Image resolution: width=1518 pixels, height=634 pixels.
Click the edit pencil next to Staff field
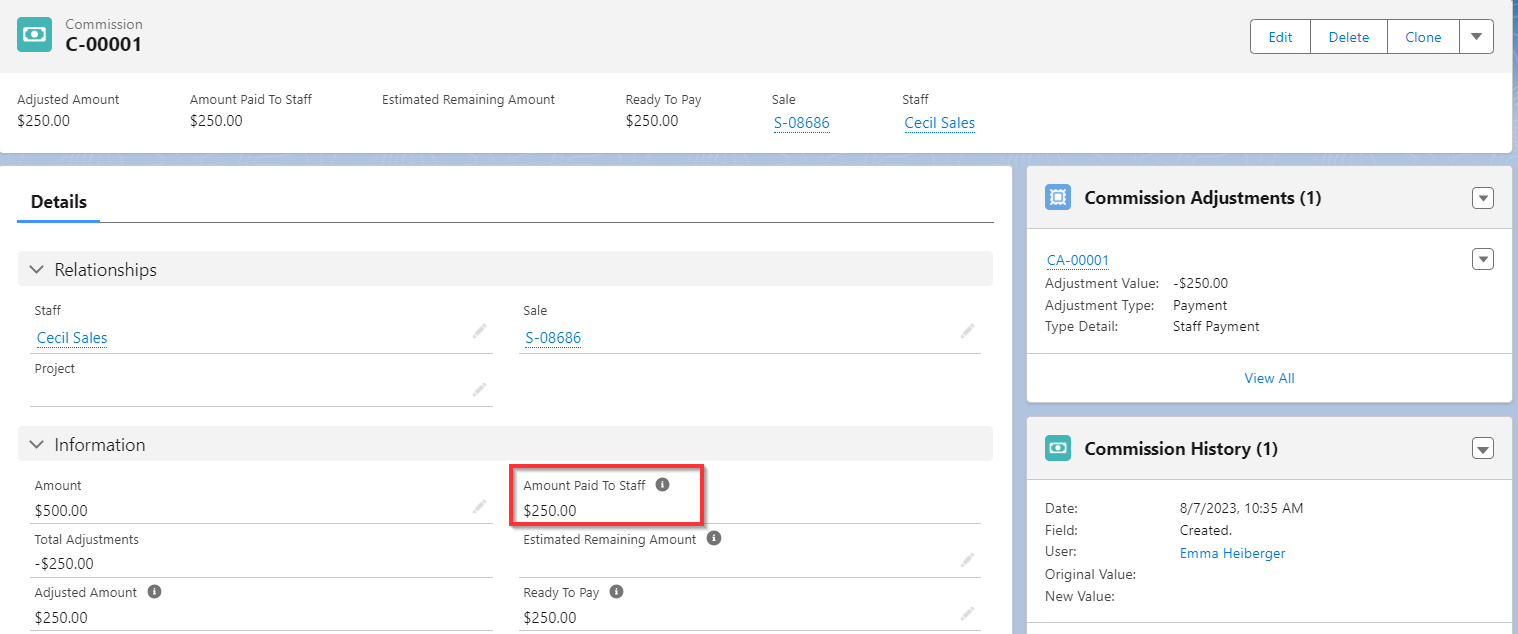point(479,331)
